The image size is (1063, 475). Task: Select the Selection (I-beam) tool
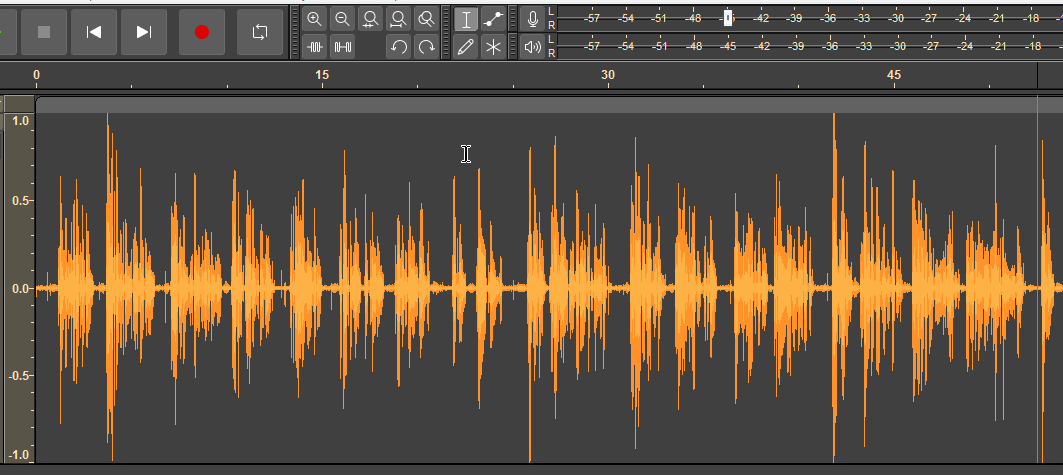pos(466,19)
